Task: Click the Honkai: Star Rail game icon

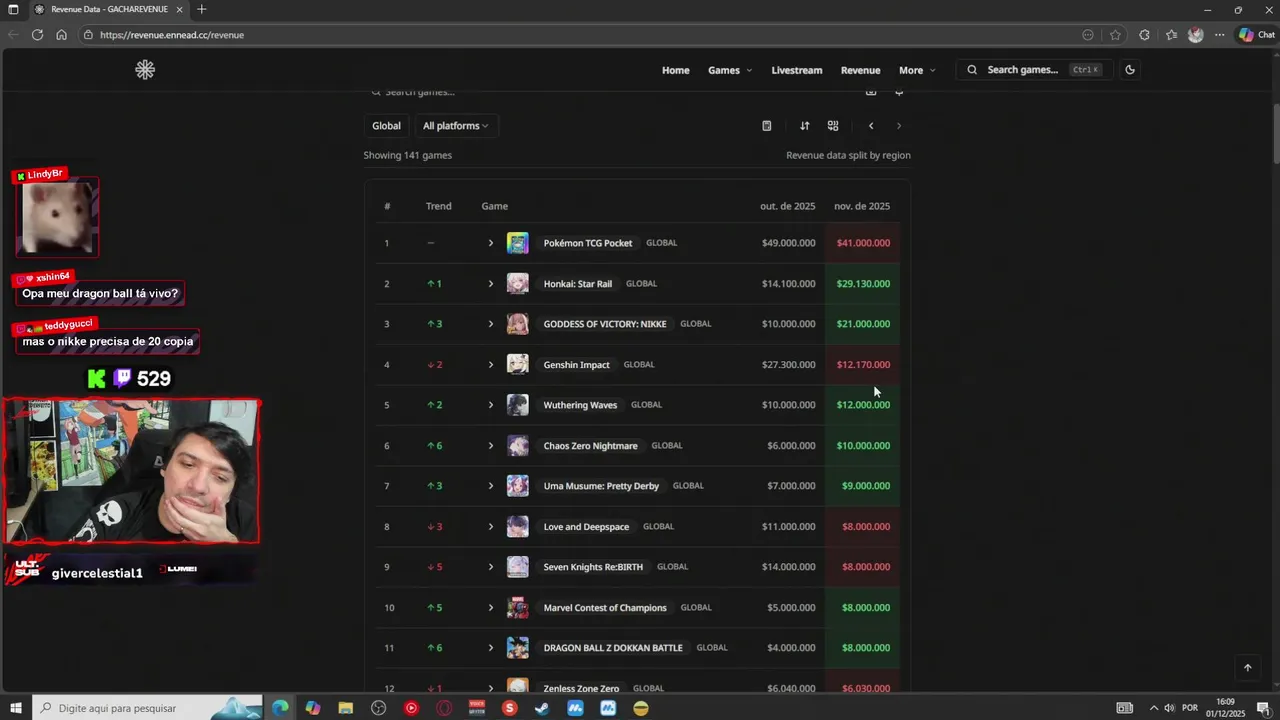Action: [517, 284]
